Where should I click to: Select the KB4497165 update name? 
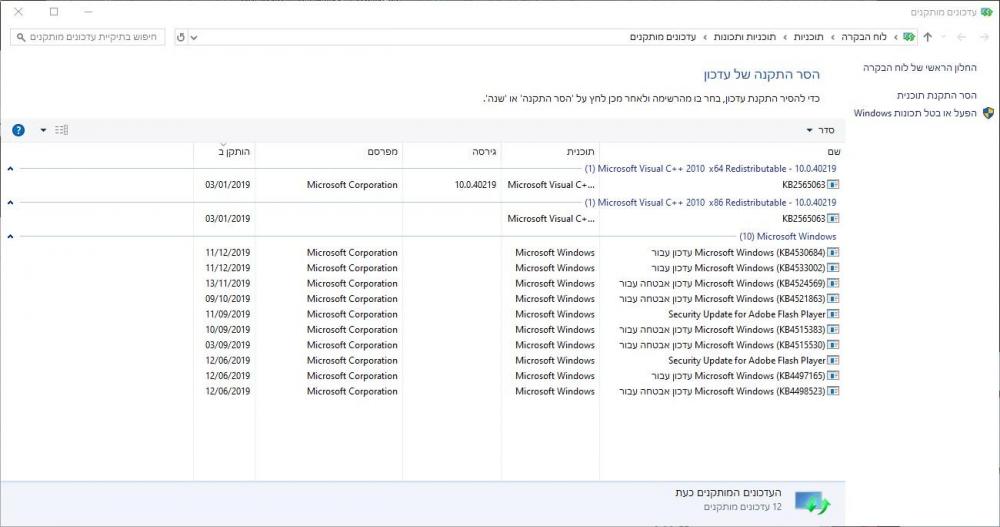click(x=738, y=376)
